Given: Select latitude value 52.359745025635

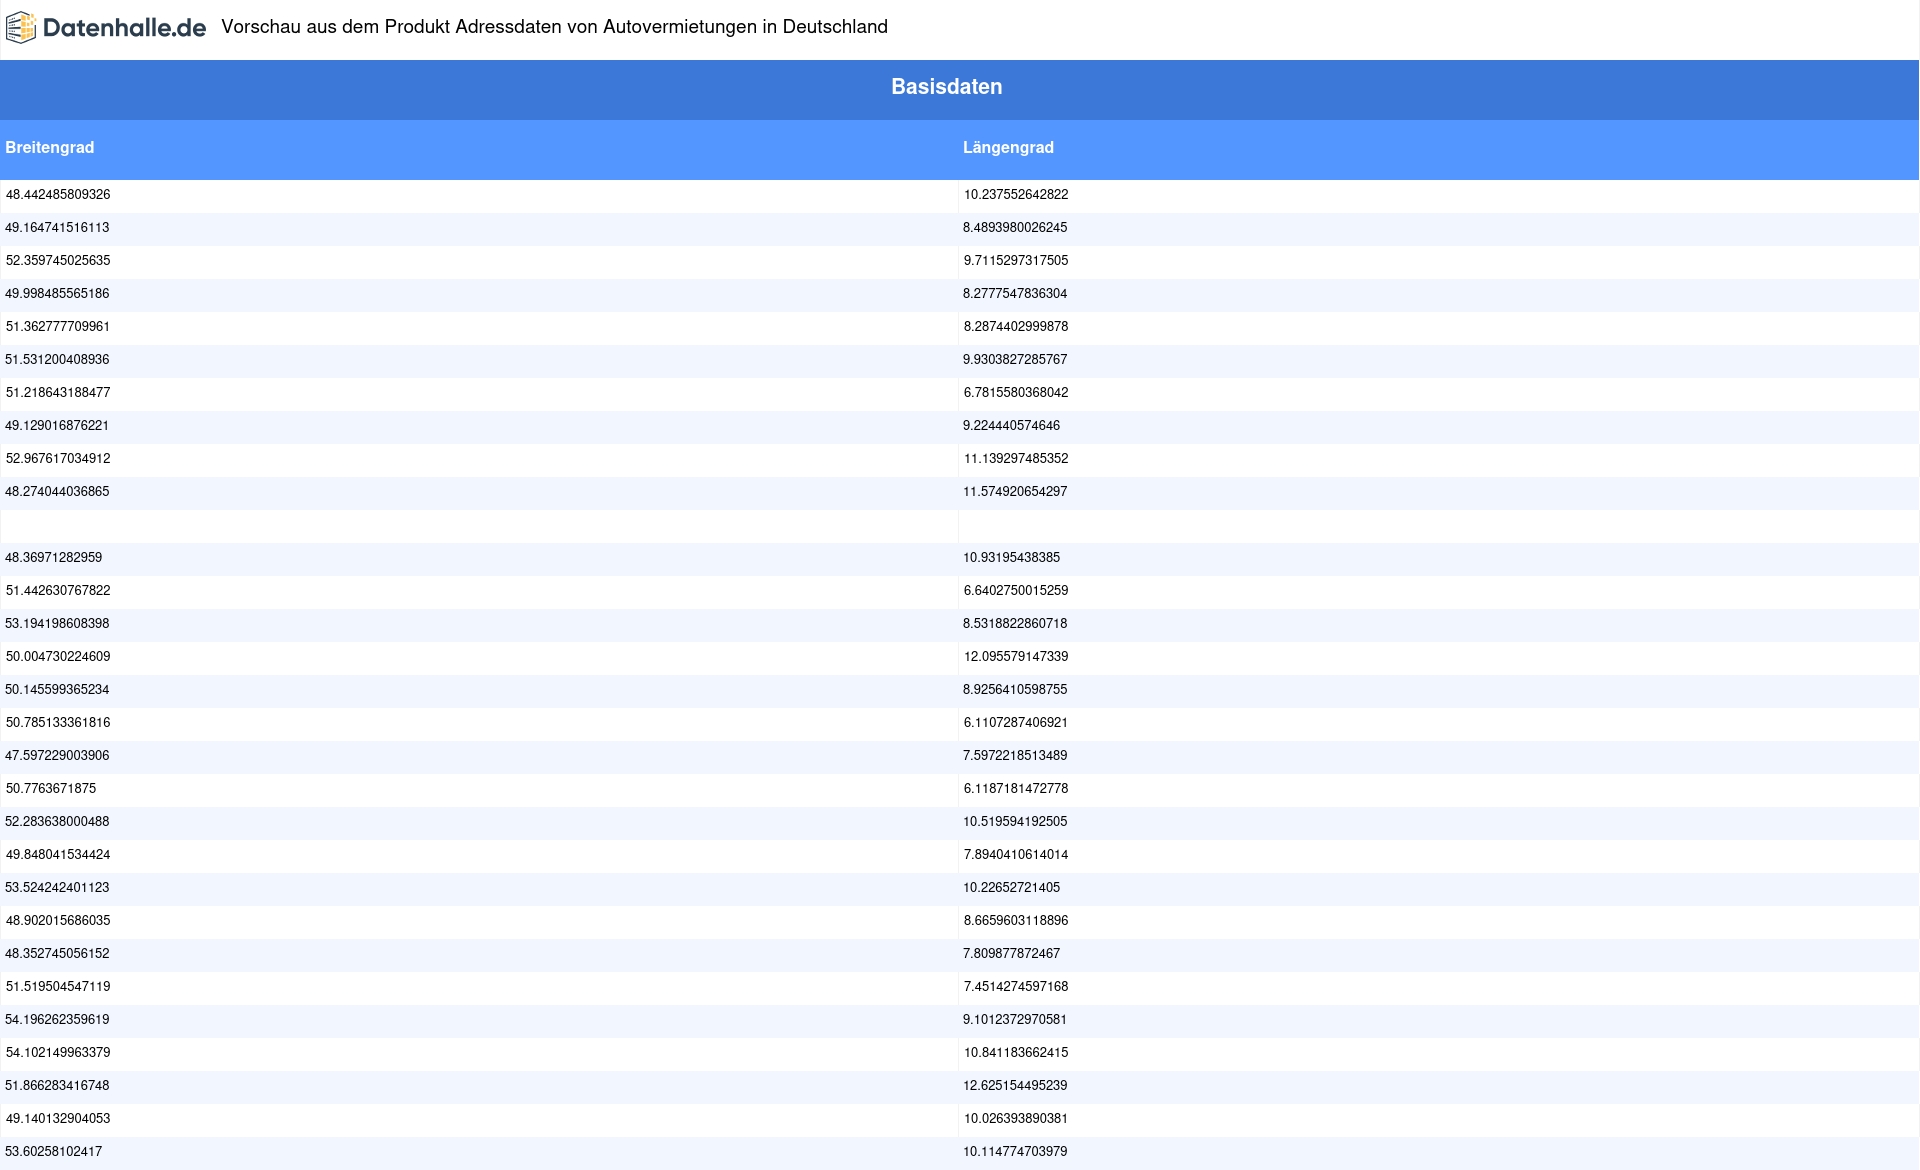Looking at the screenshot, I should pyautogui.click(x=58, y=261).
